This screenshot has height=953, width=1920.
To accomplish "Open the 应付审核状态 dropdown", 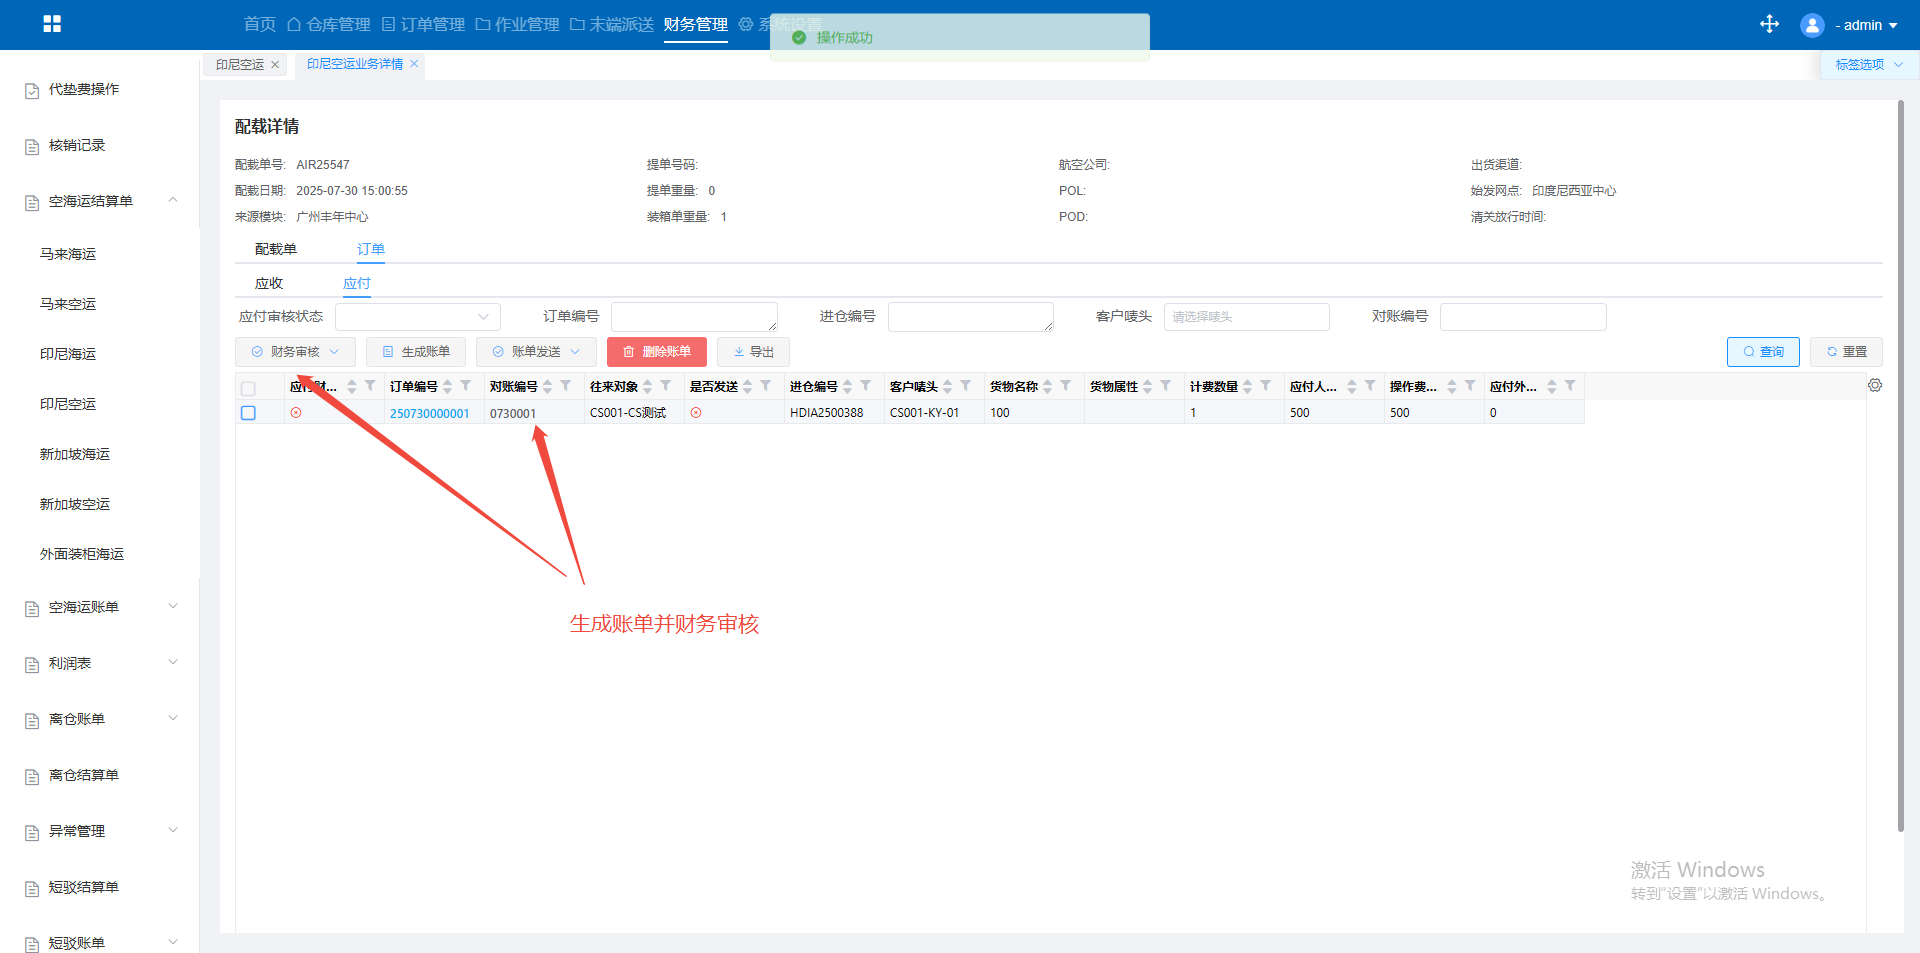I will point(417,317).
